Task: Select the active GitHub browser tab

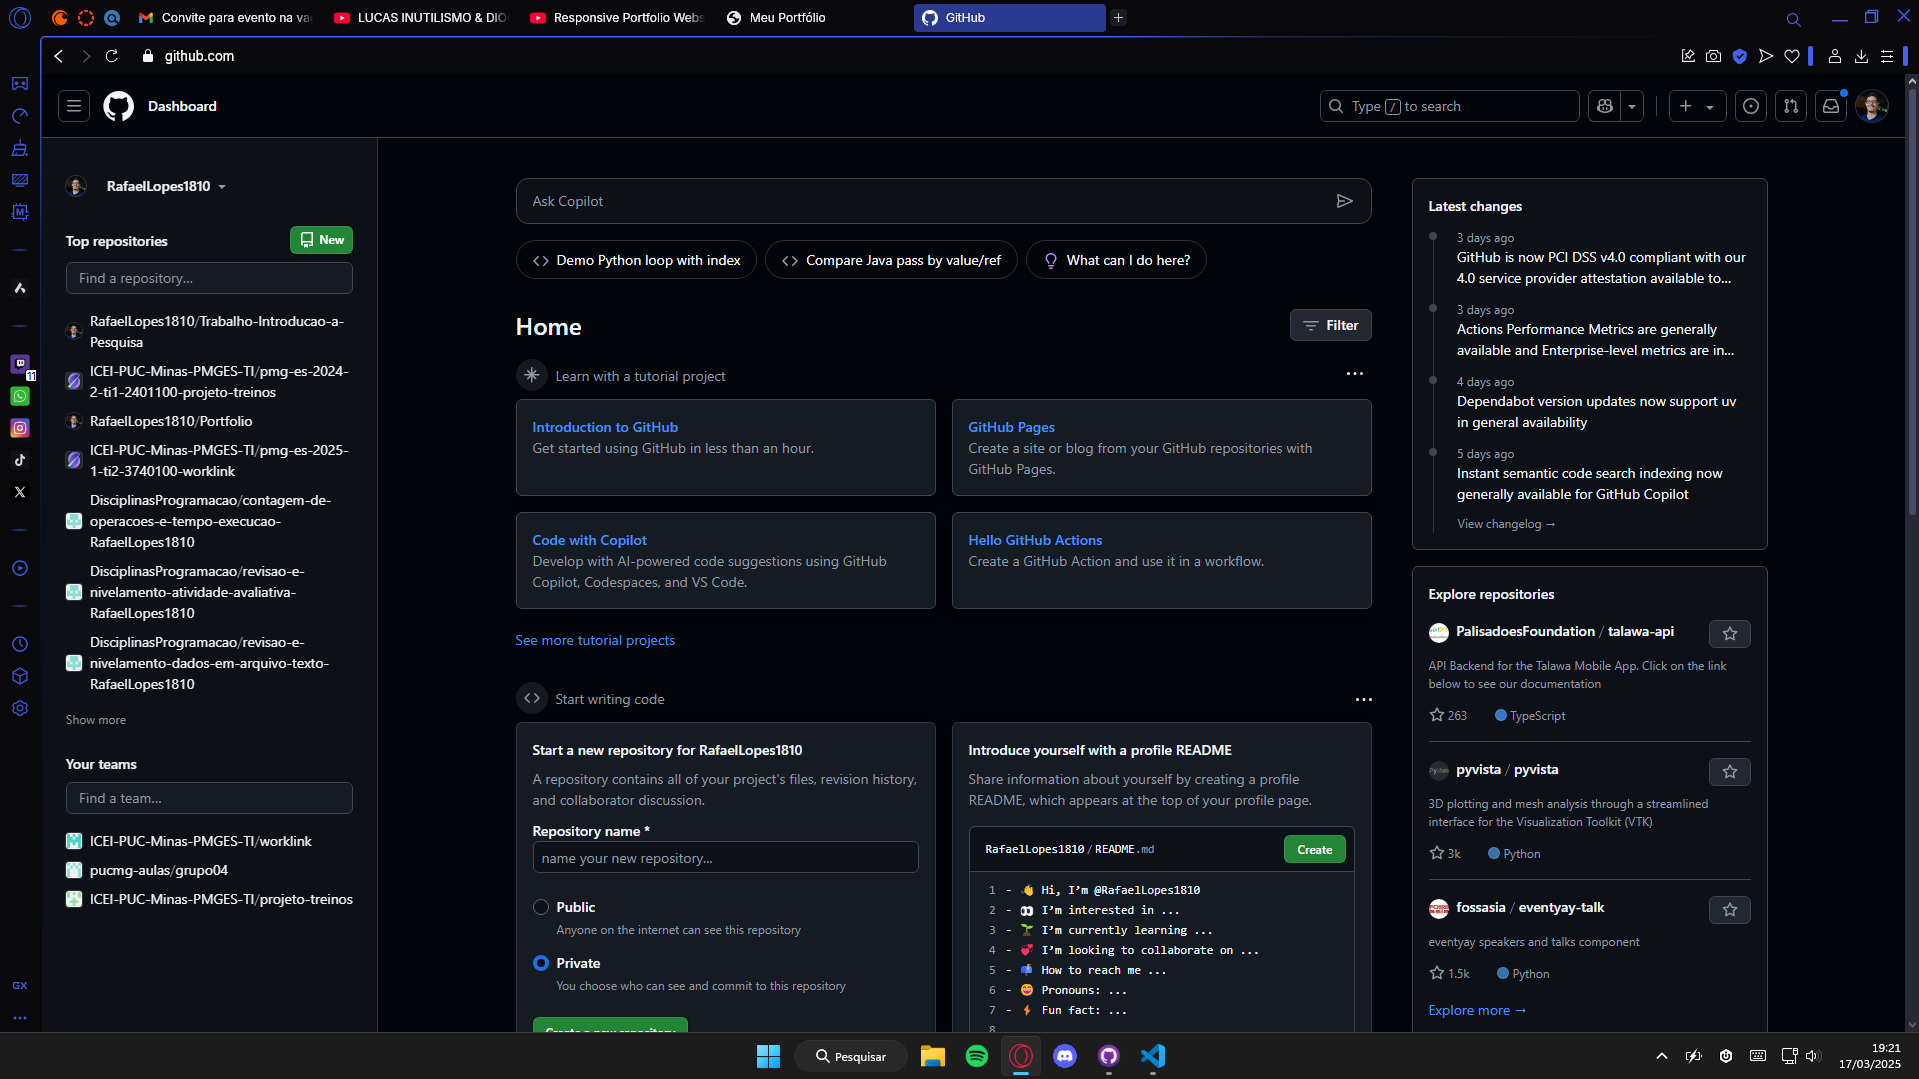Action: (1009, 18)
